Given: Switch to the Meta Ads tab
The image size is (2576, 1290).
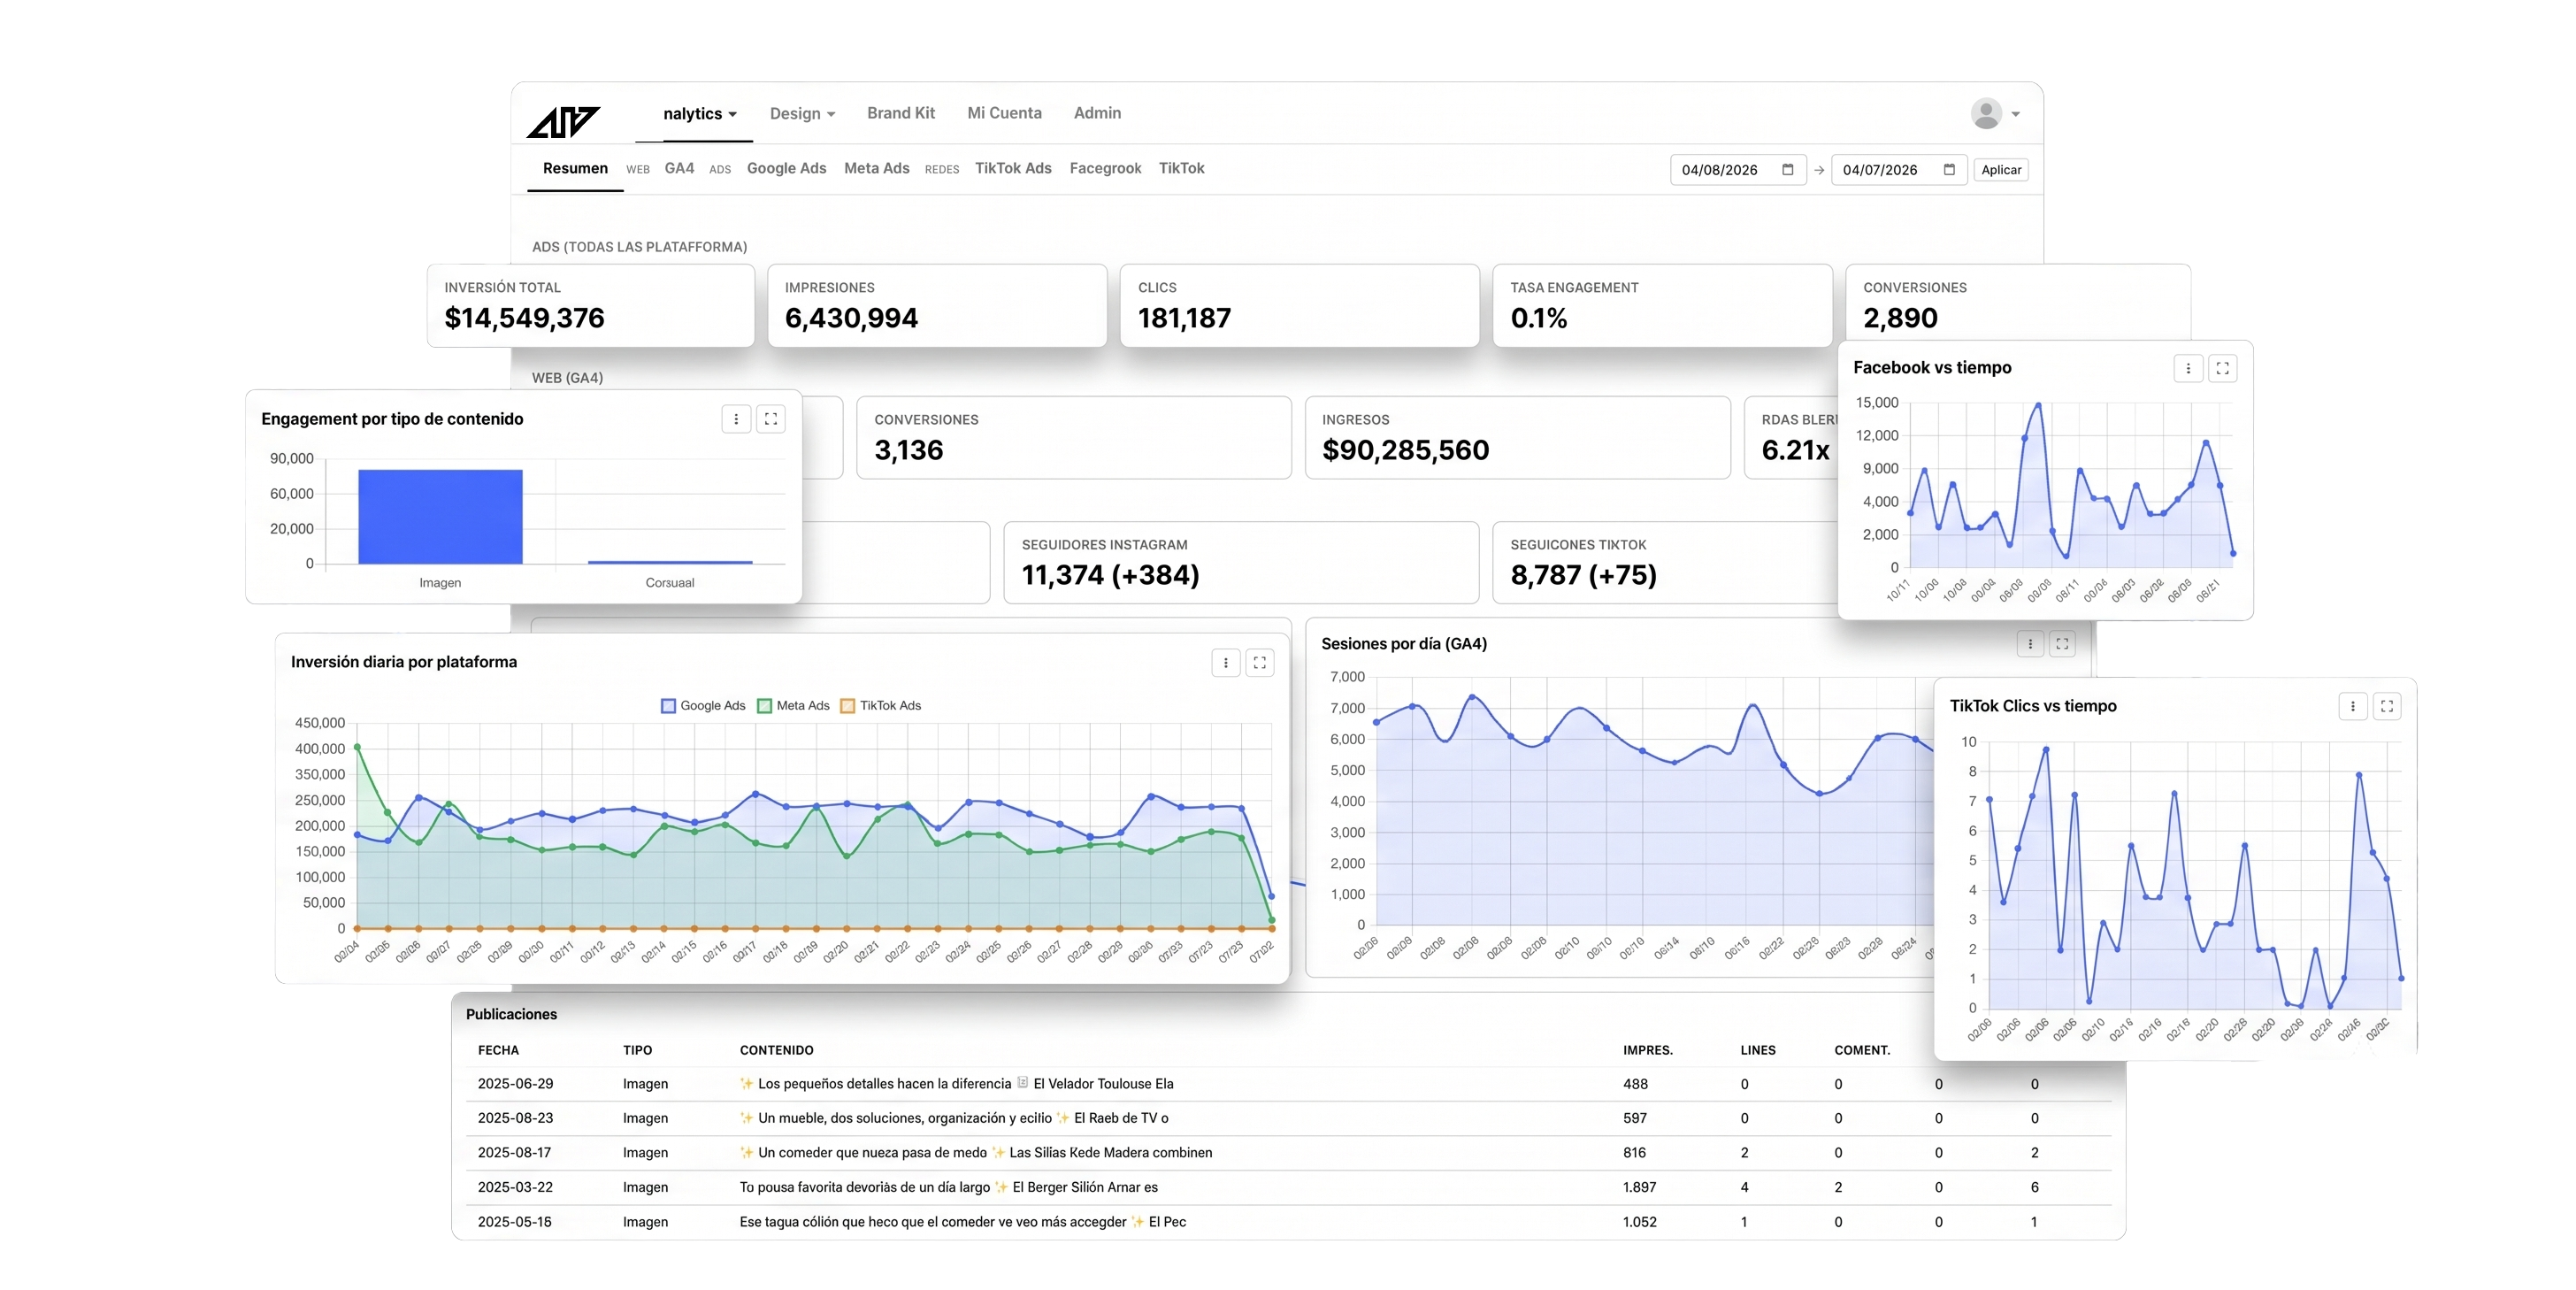Looking at the screenshot, I should (x=876, y=168).
